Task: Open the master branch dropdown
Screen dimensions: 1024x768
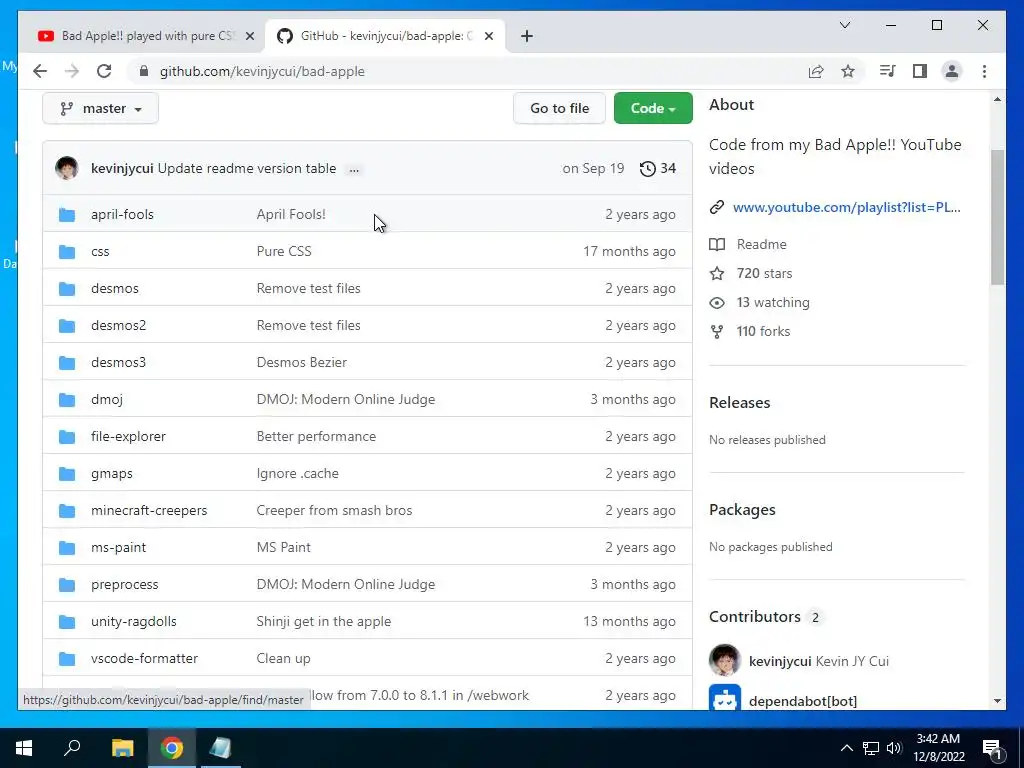Action: [x=101, y=108]
